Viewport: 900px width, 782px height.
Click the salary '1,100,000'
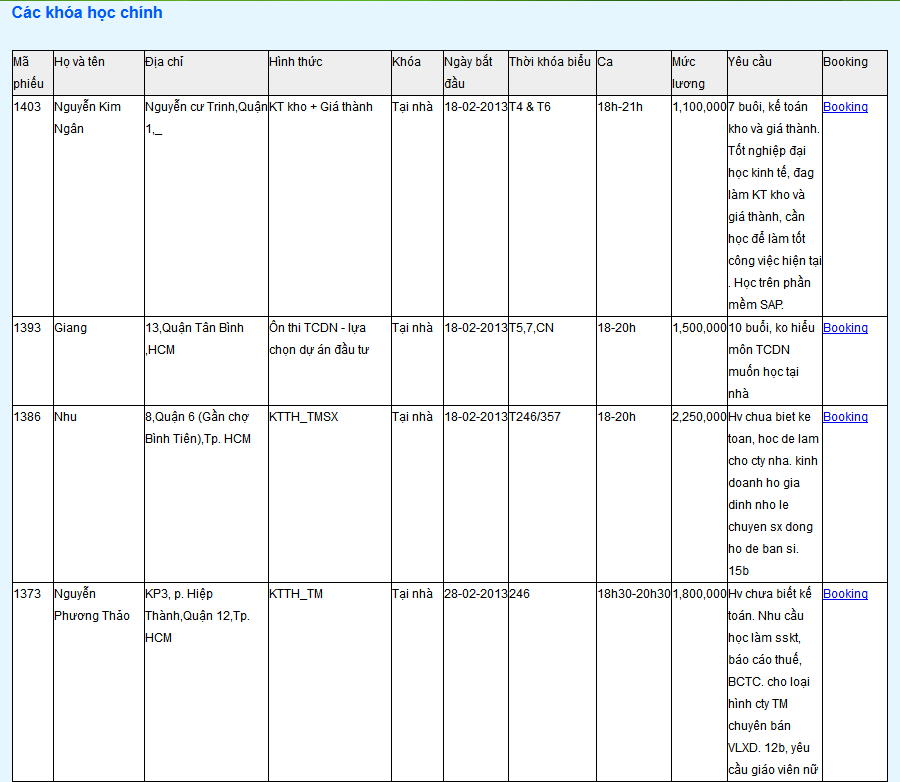point(700,107)
